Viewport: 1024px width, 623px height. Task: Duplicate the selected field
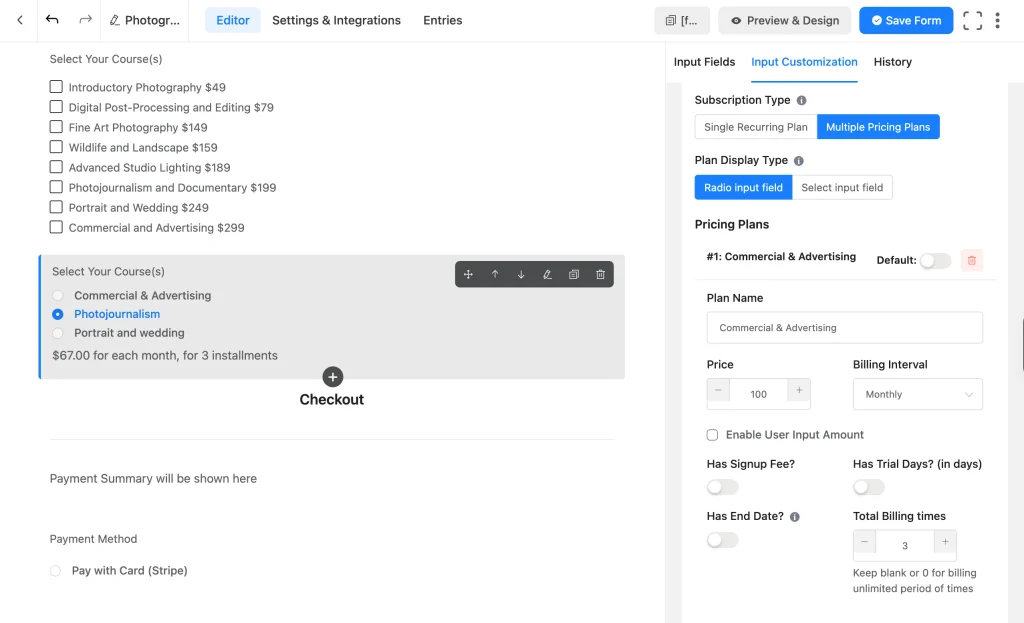(x=574, y=274)
